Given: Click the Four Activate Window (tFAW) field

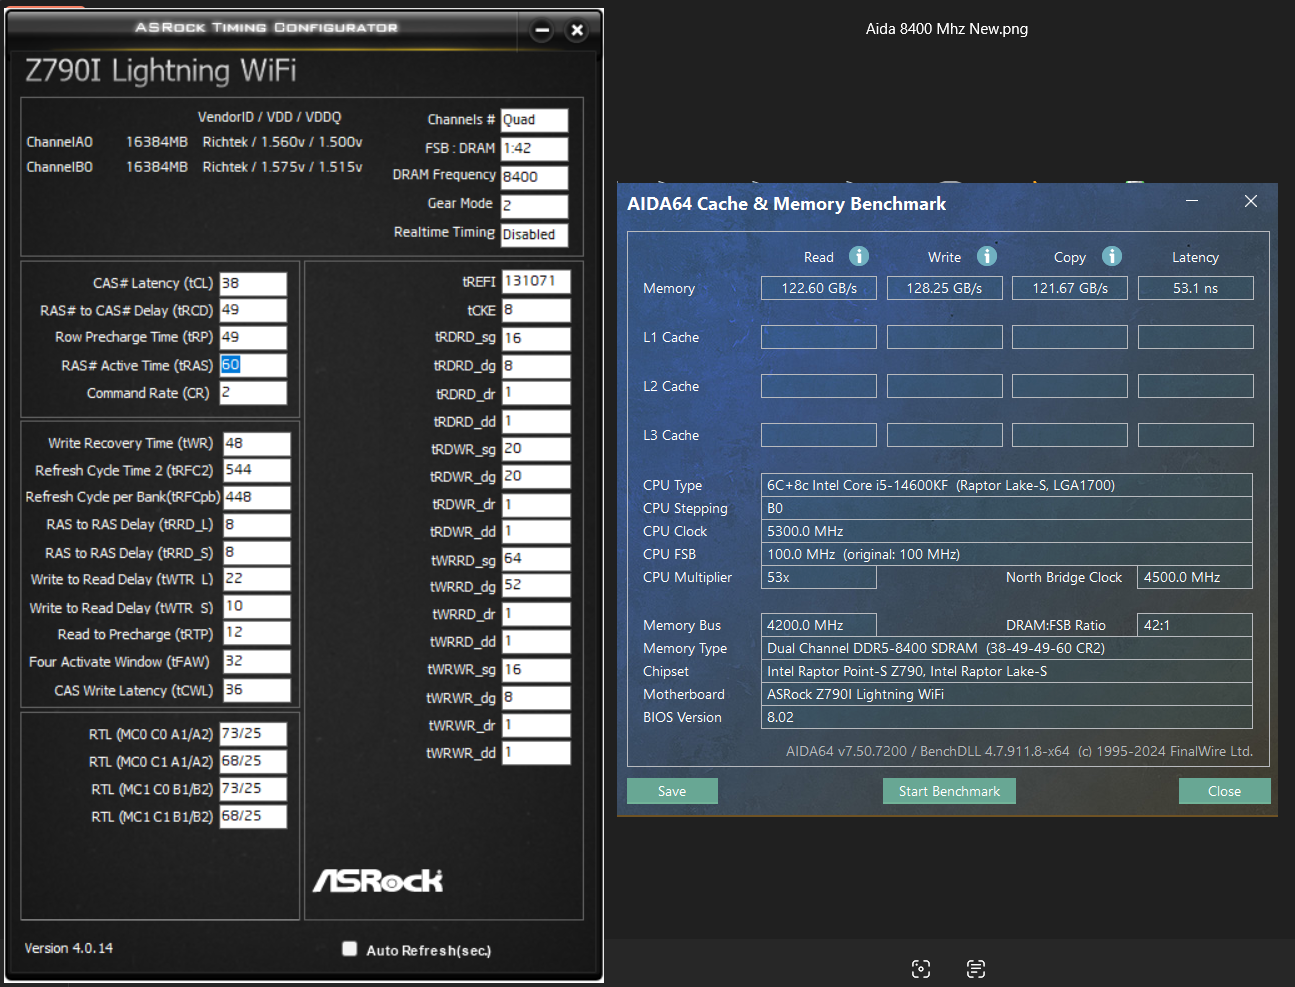Looking at the screenshot, I should click(257, 661).
